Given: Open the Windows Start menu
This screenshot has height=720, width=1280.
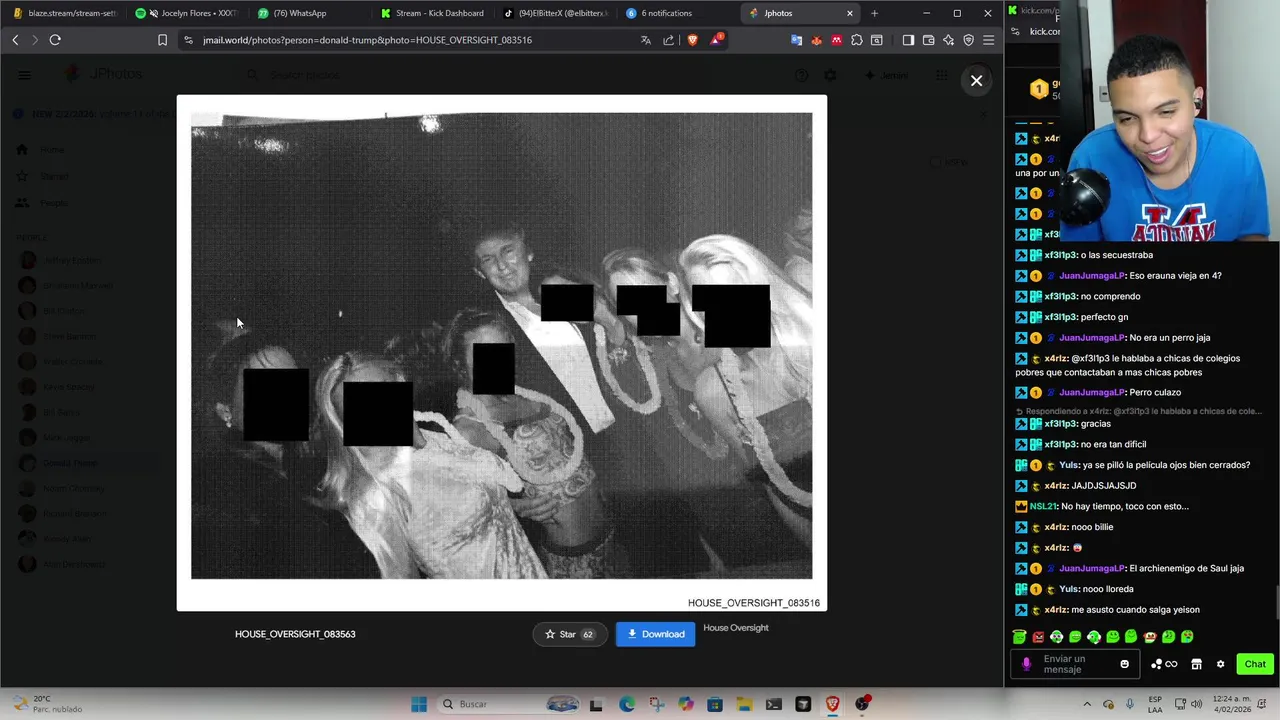Looking at the screenshot, I should click(x=419, y=704).
